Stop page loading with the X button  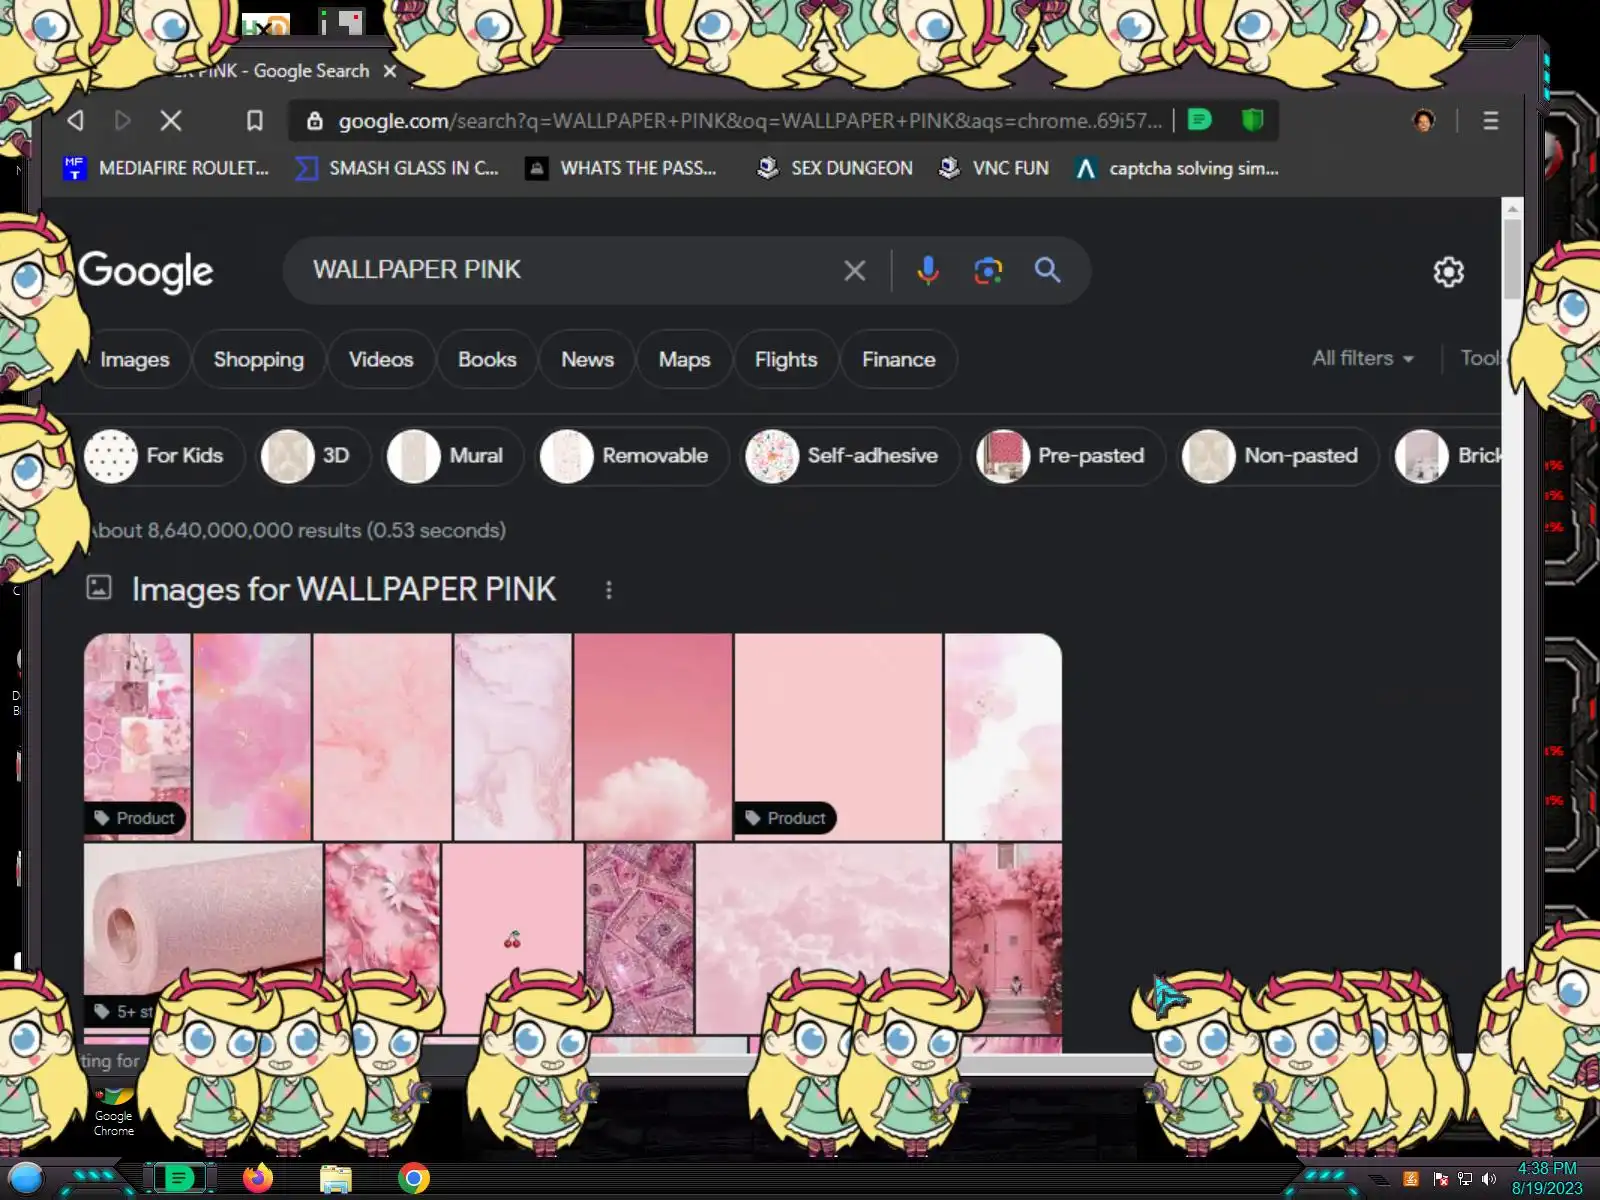click(x=171, y=121)
